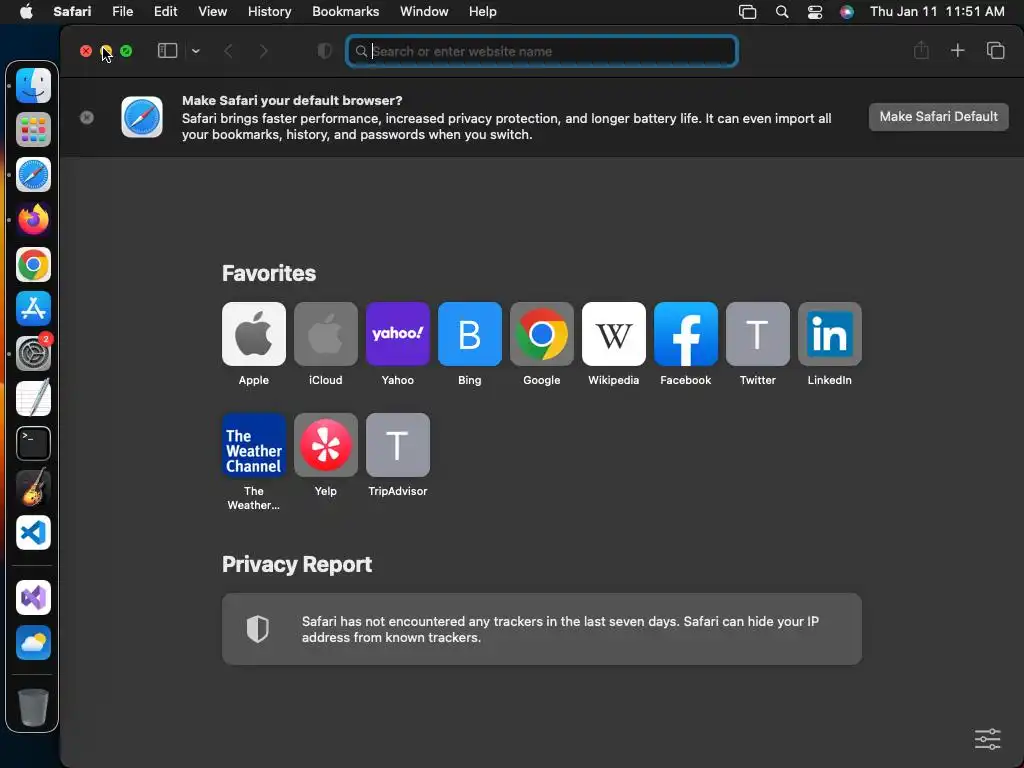The image size is (1024, 768).
Task: Open the Edit menu
Action: tap(166, 12)
